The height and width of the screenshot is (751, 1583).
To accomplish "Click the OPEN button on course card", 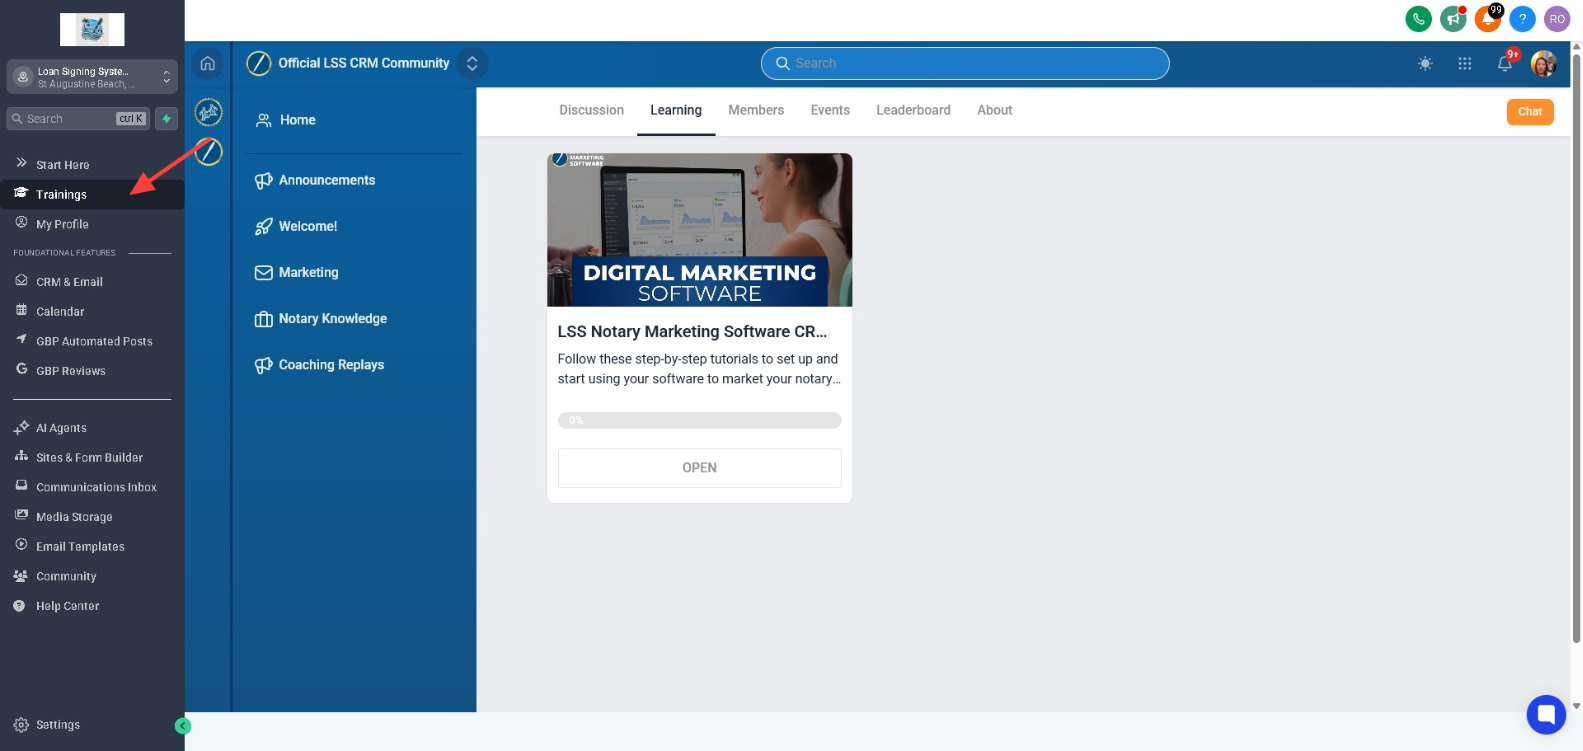I will pyautogui.click(x=699, y=468).
